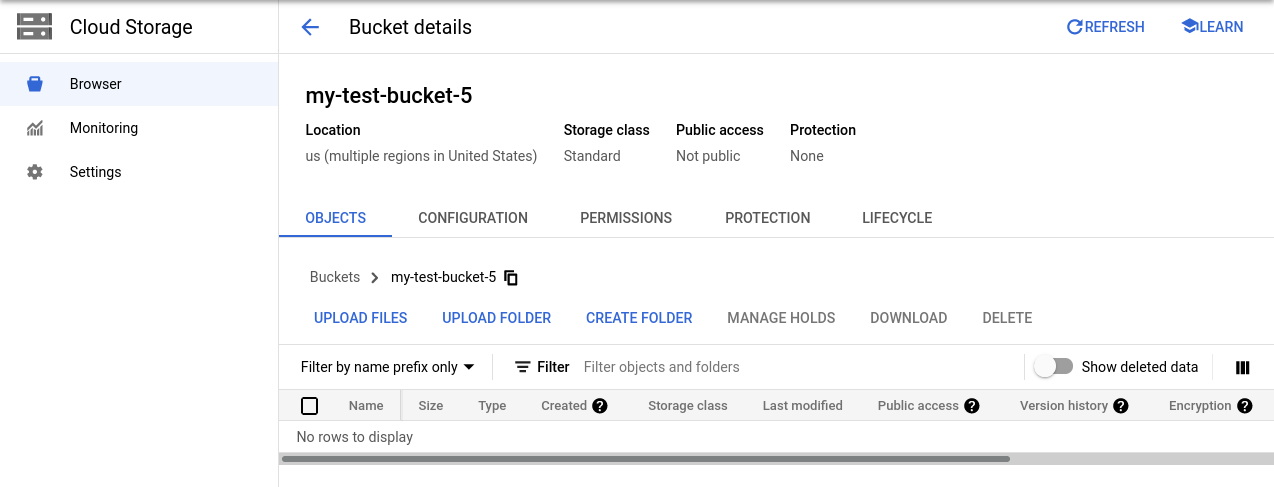Image resolution: width=1274 pixels, height=487 pixels.
Task: Open the column display options icon
Action: pos(1243,367)
